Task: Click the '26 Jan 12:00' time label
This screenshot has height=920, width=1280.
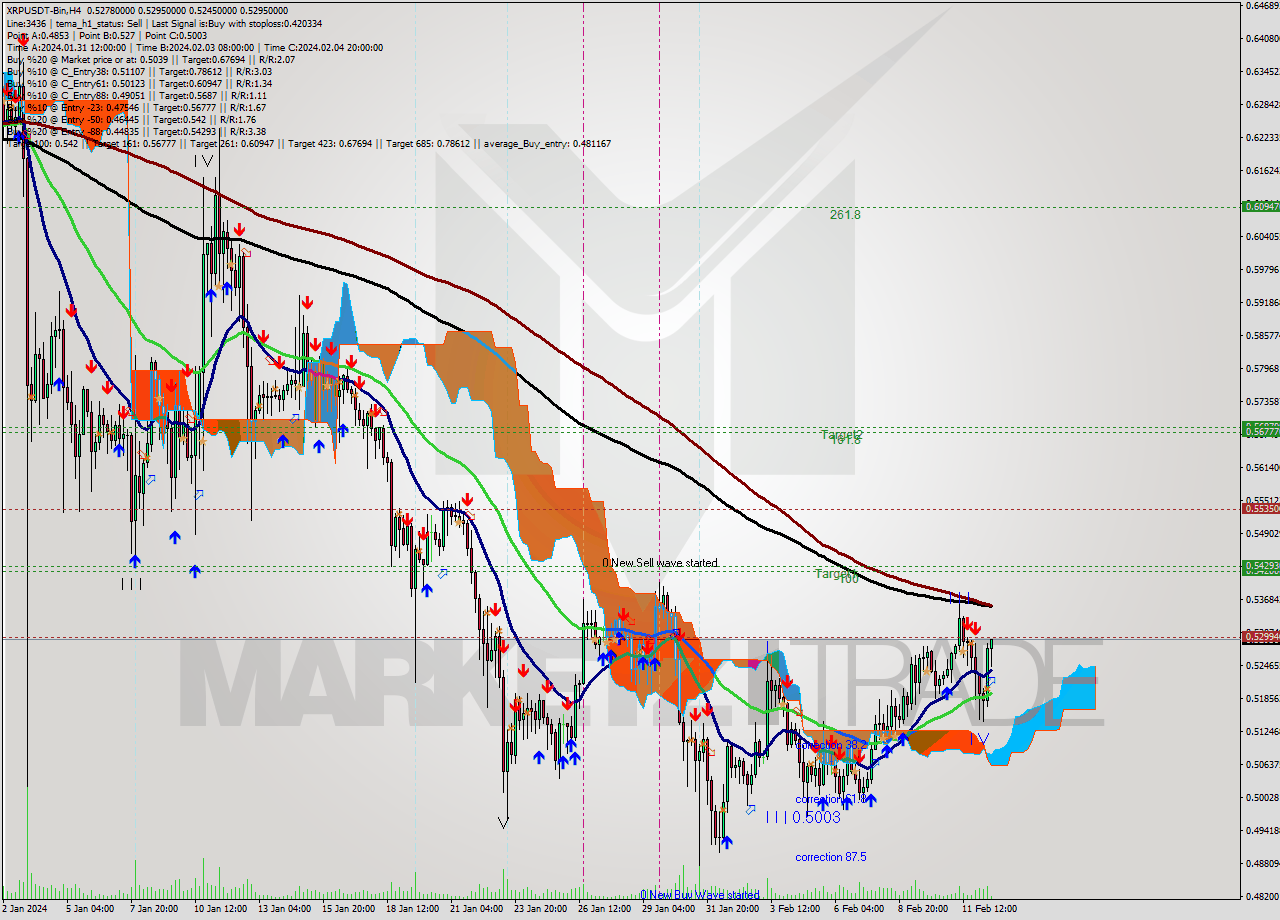Action: [x=604, y=909]
